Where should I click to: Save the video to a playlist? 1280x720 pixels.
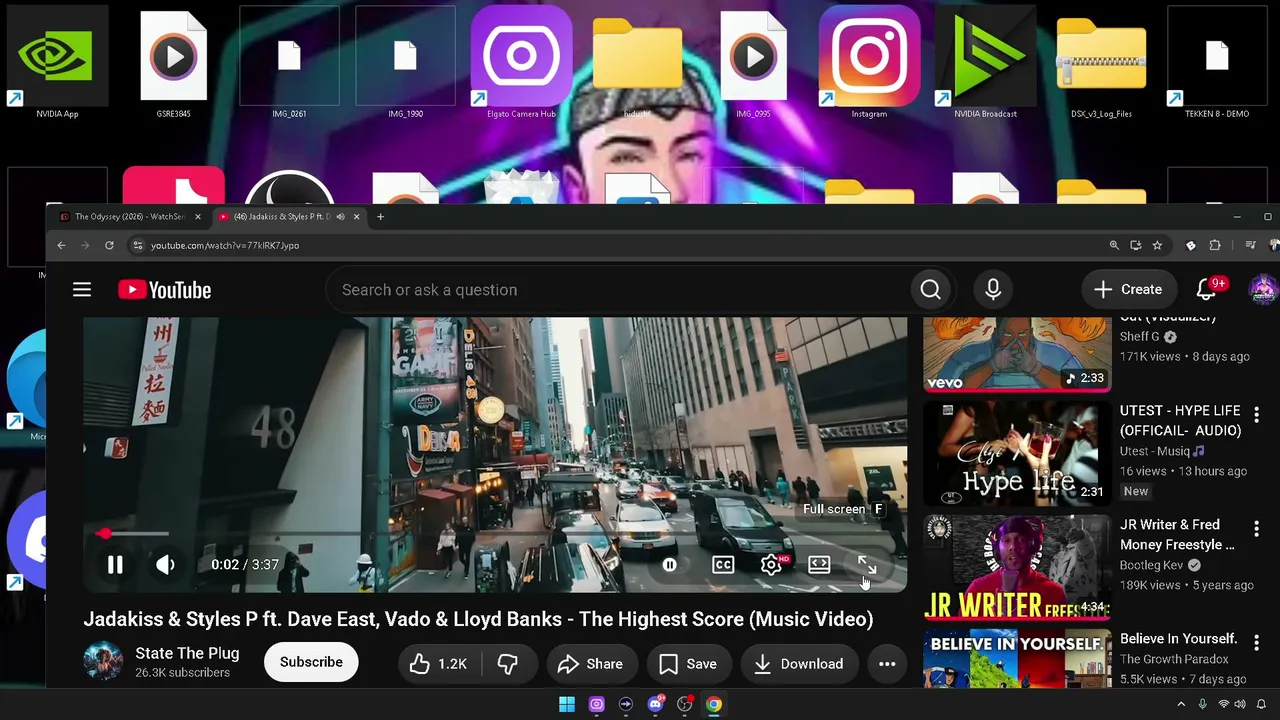pyautogui.click(x=688, y=664)
